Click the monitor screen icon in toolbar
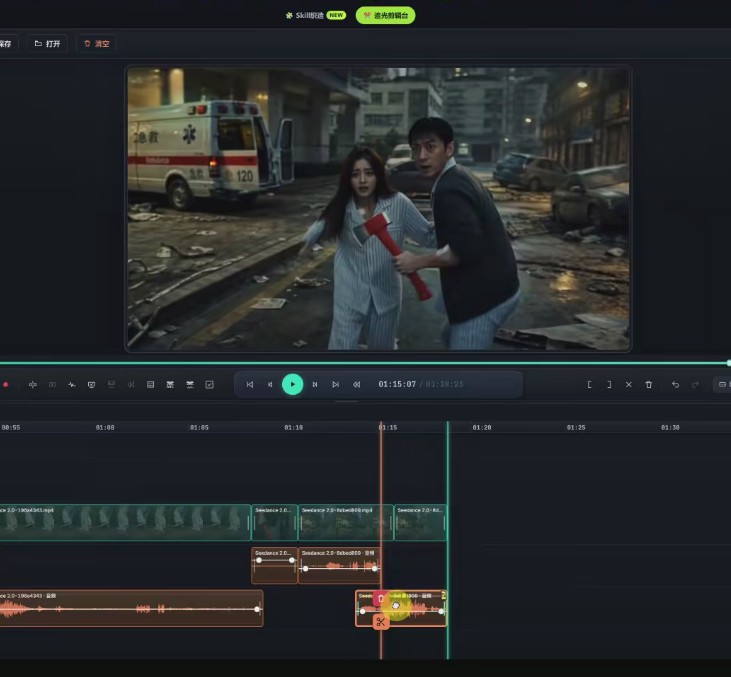The width and height of the screenshot is (731, 677). coord(91,385)
